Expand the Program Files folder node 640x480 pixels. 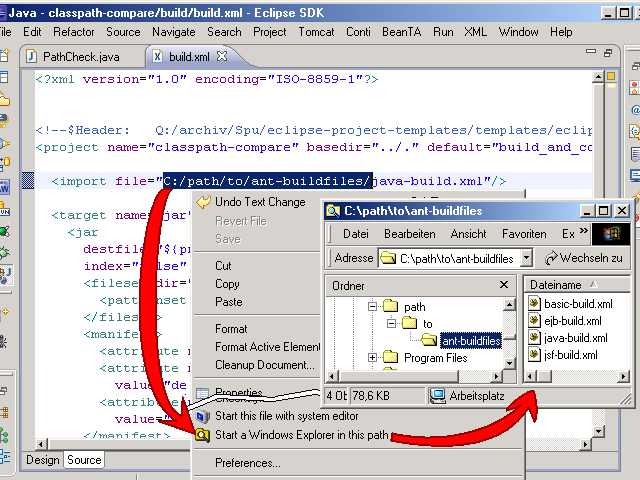click(x=372, y=358)
